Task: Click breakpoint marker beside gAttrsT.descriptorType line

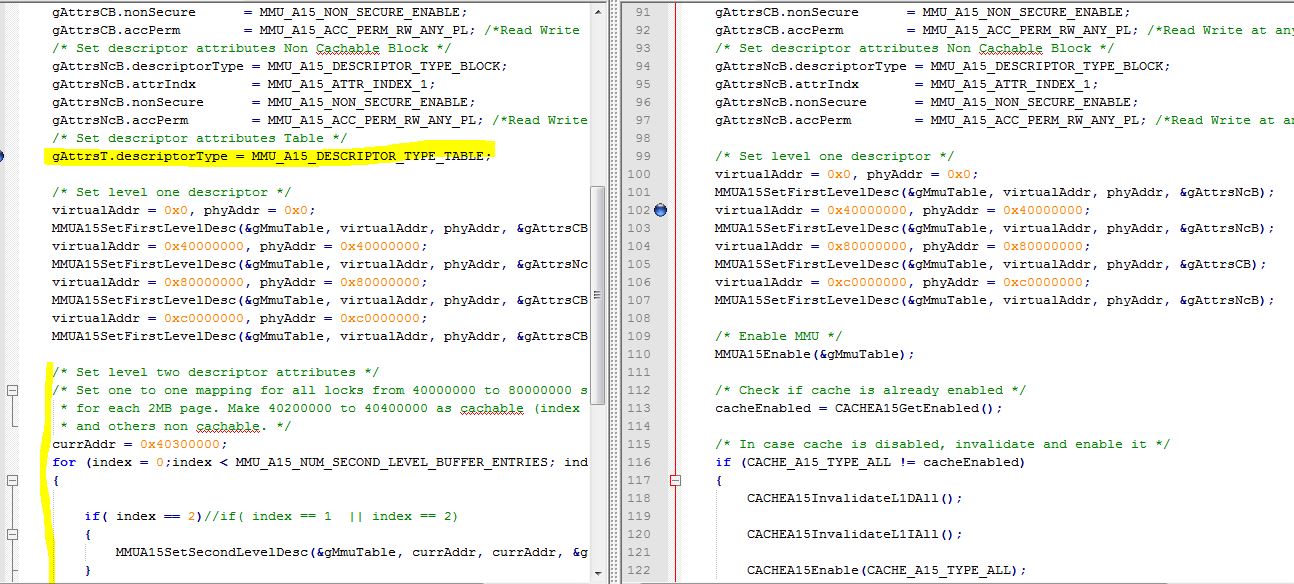Action: (x=2, y=156)
